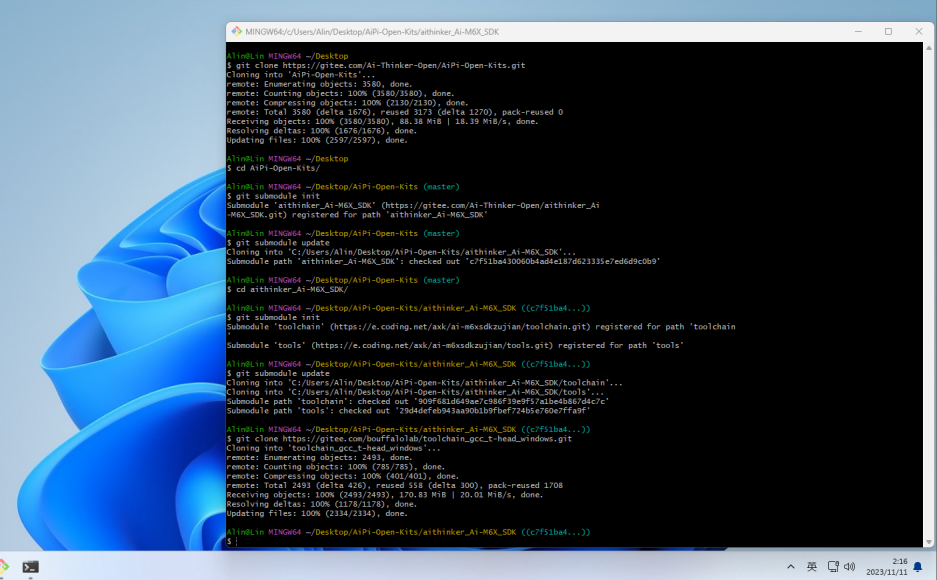Click the "remote: Total 3580 (delta 1676)" line
The width and height of the screenshot is (937, 580).
point(394,112)
